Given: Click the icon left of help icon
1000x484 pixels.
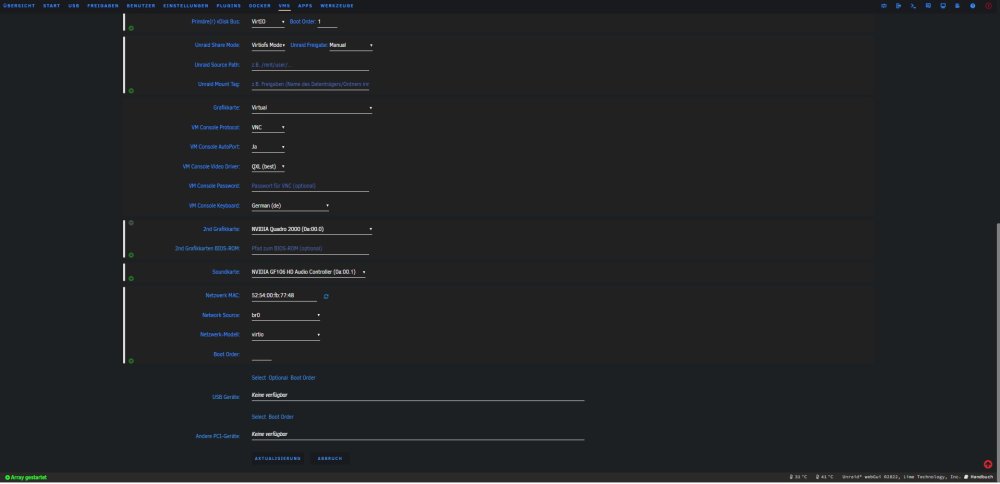Looking at the screenshot, I should [958, 6].
